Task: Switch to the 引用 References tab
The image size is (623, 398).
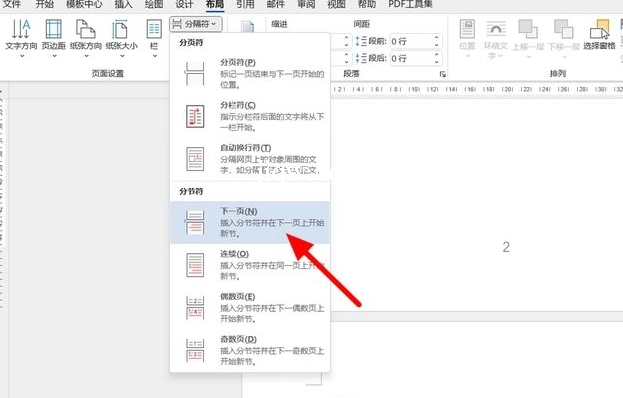Action: click(x=245, y=4)
